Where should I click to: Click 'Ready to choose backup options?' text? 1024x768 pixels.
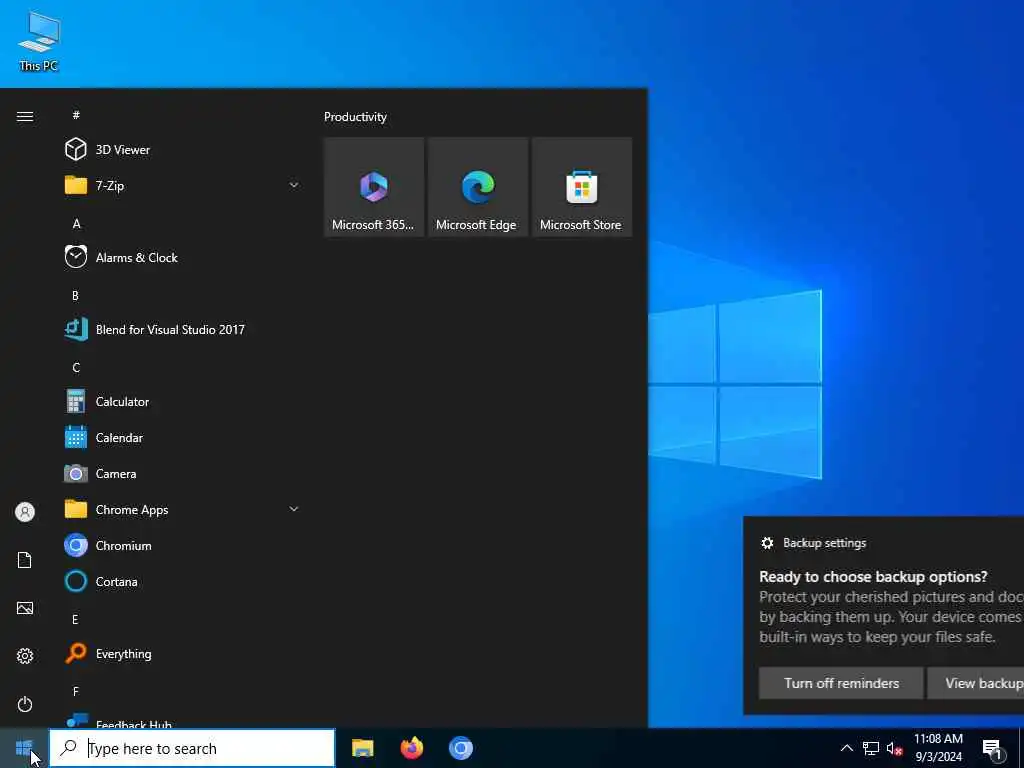tap(873, 577)
